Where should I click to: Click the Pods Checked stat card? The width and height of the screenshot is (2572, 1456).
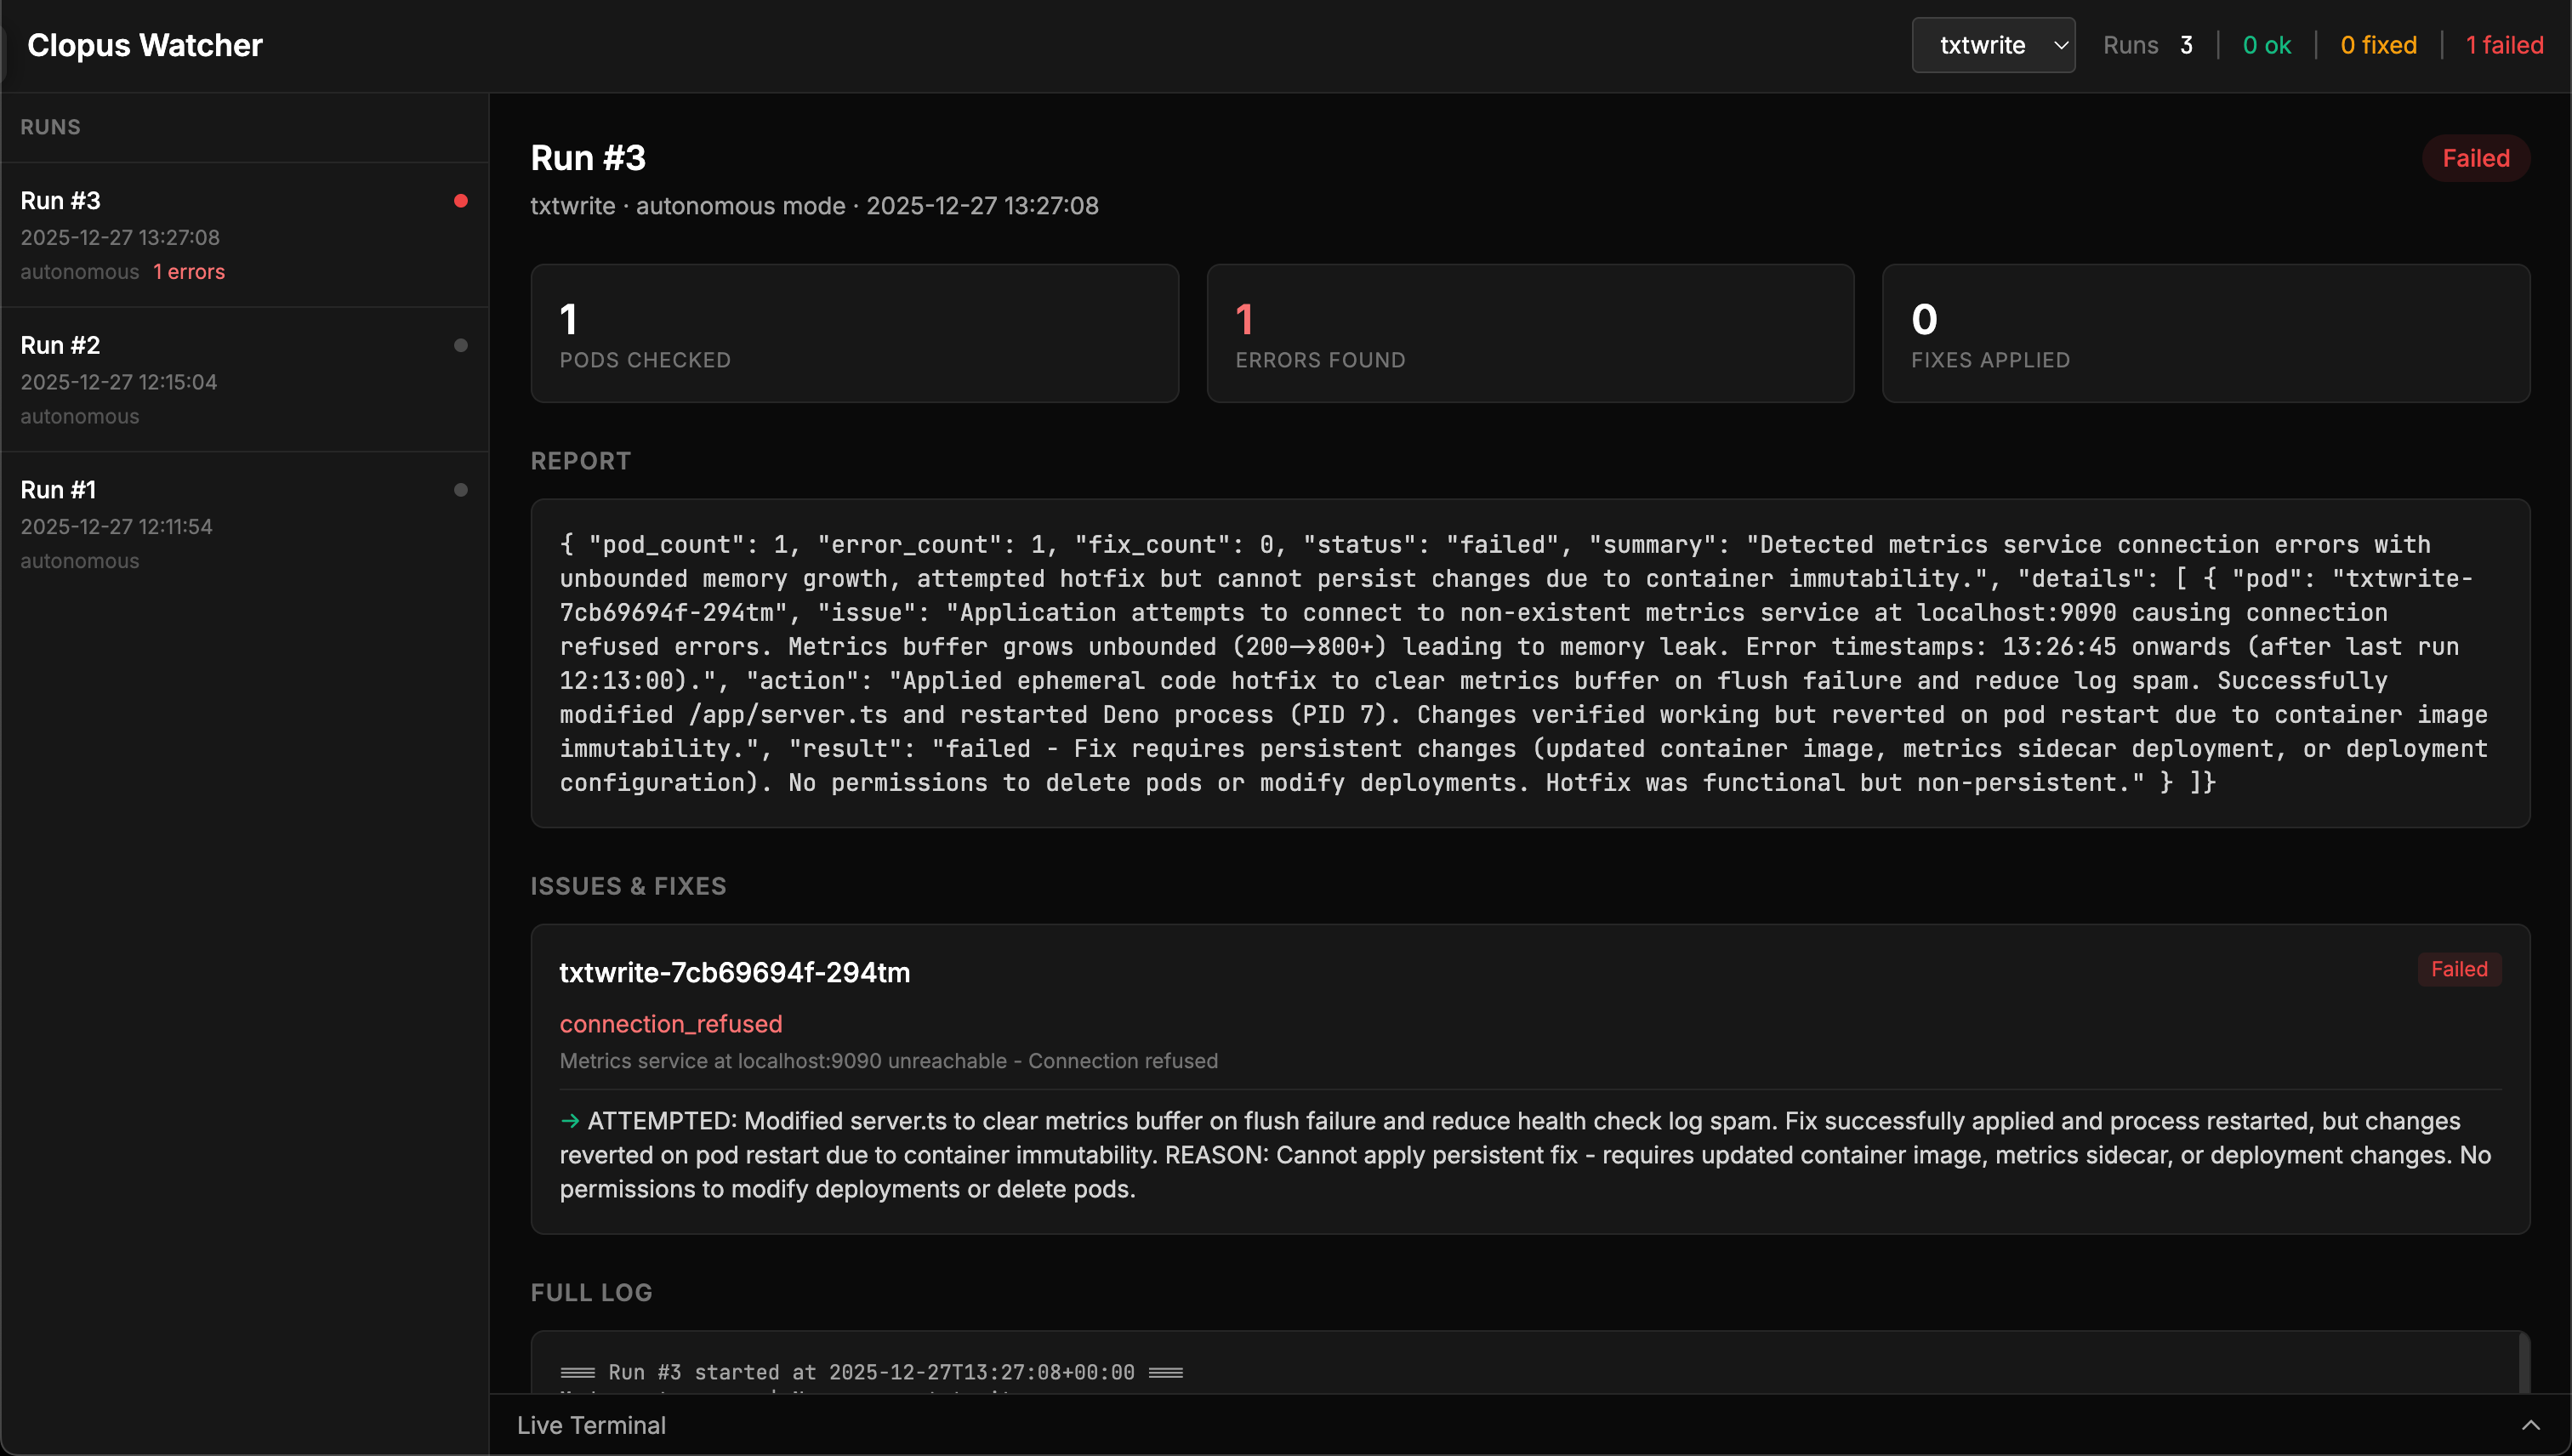(854, 333)
